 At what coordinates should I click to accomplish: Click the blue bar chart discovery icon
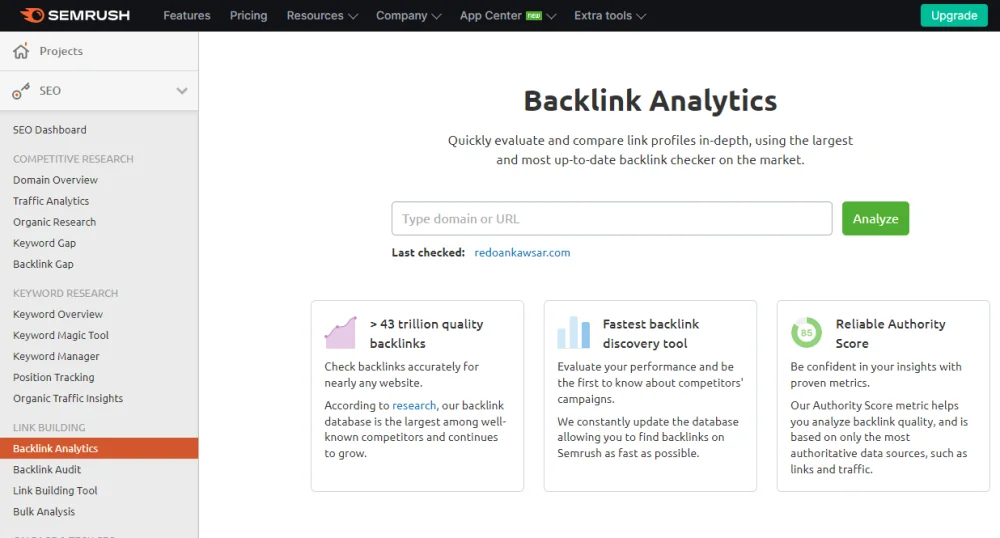tap(573, 333)
